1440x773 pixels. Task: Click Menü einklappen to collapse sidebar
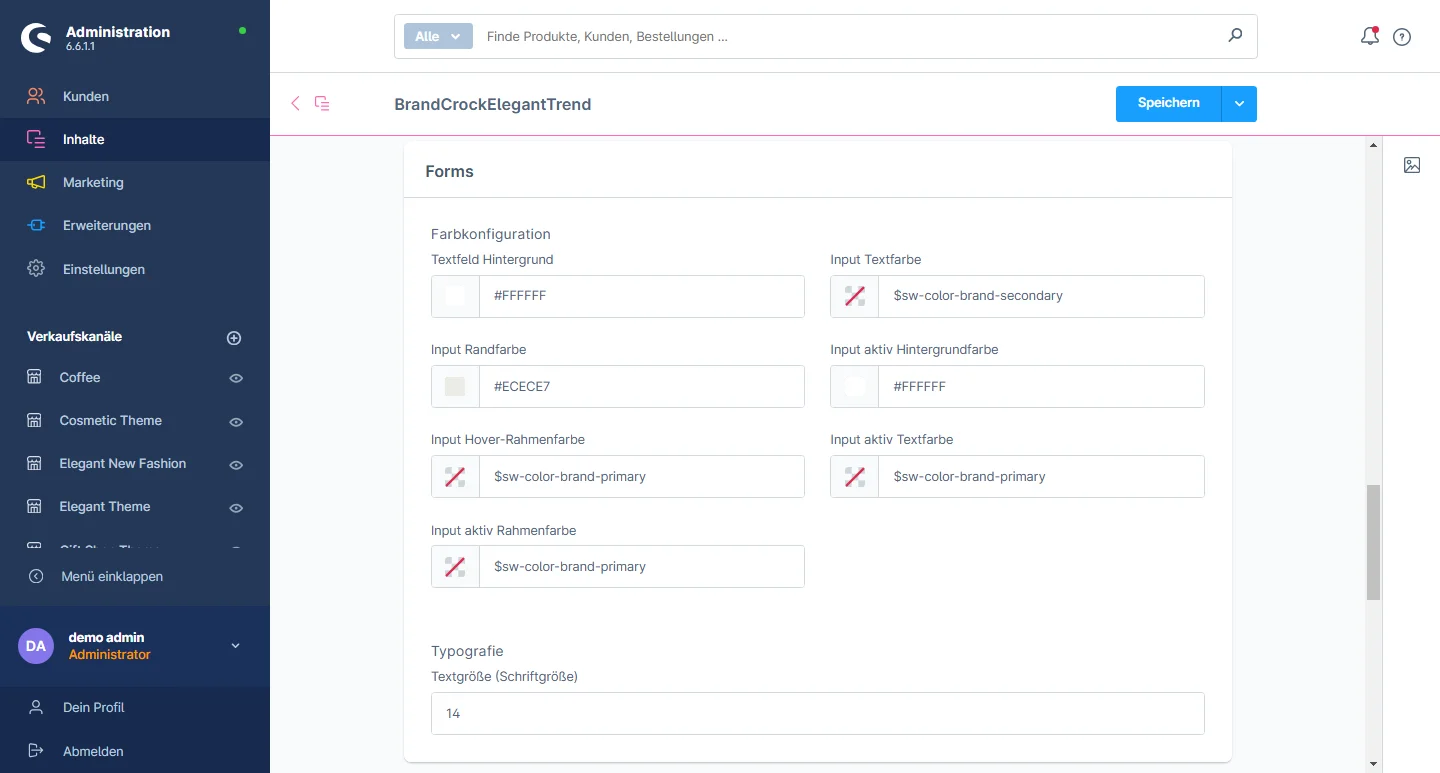111,576
